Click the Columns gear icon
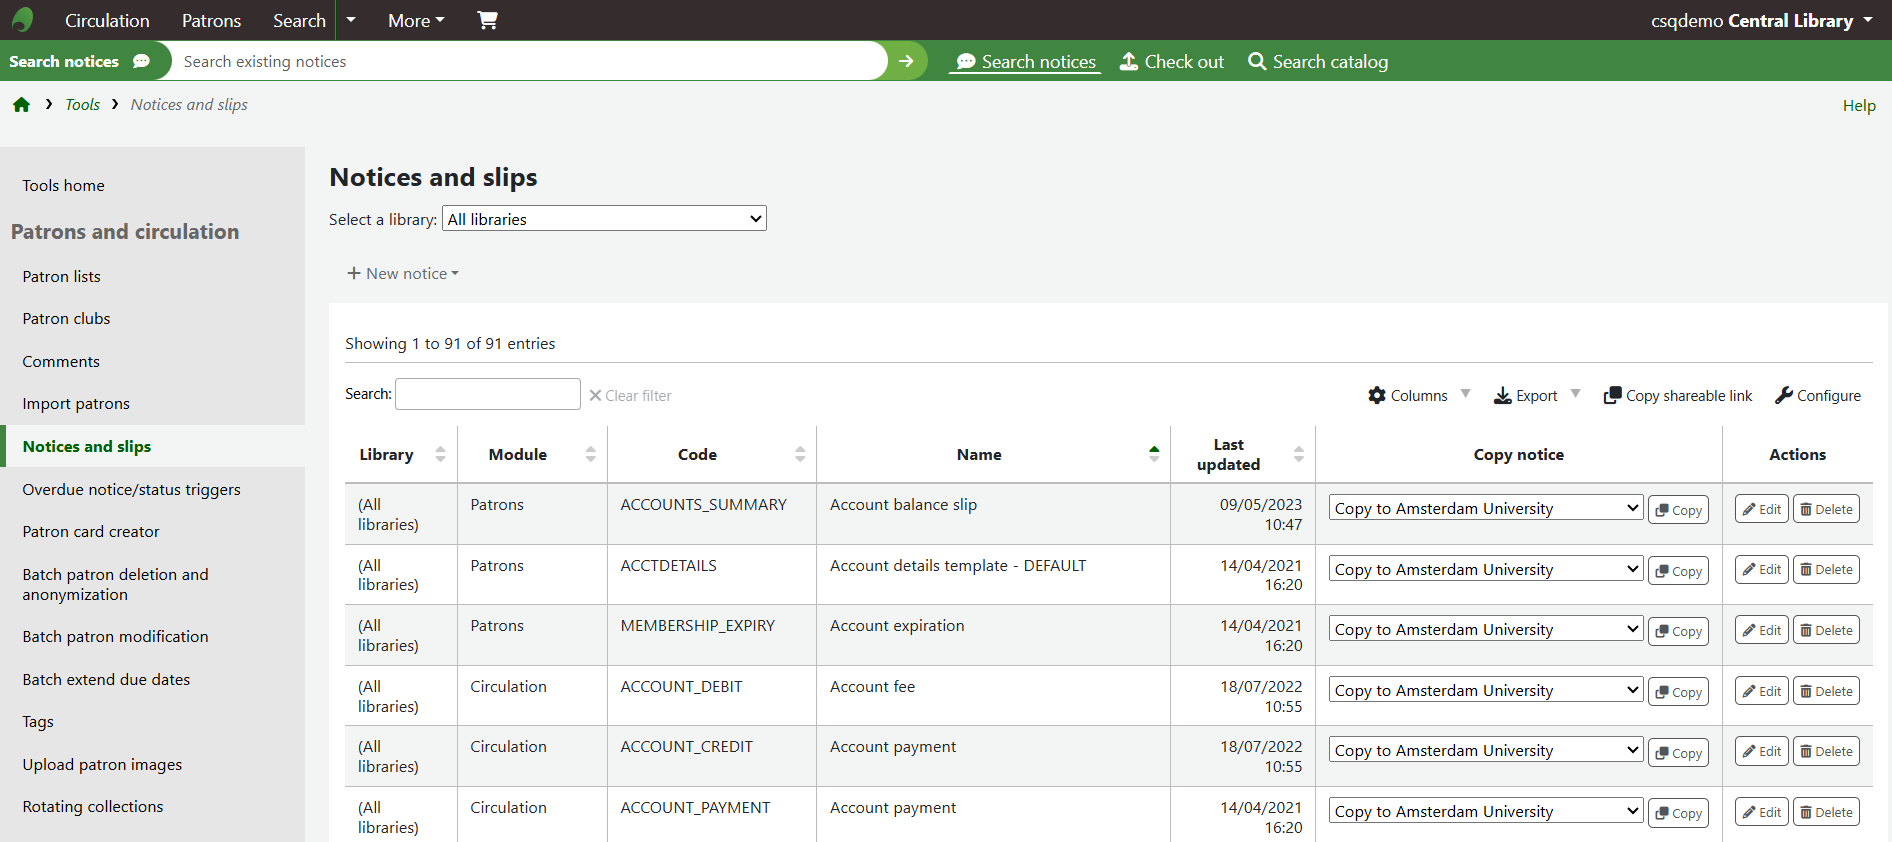 pos(1377,396)
